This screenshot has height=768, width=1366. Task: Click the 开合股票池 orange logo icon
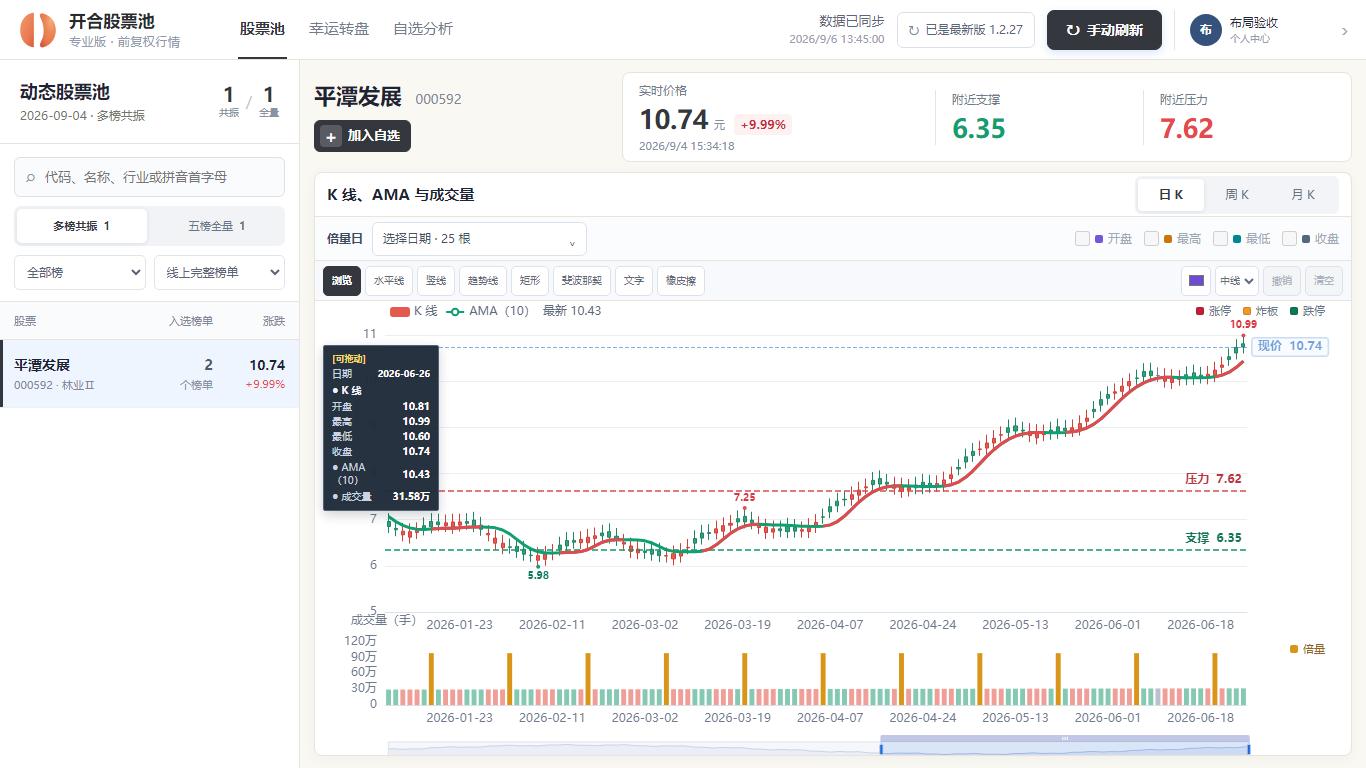(39, 30)
